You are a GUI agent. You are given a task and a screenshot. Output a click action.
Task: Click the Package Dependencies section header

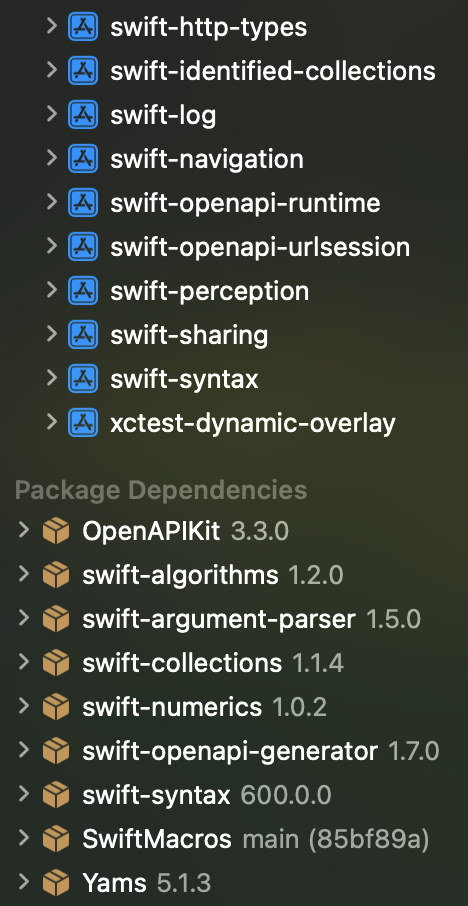[x=161, y=490]
